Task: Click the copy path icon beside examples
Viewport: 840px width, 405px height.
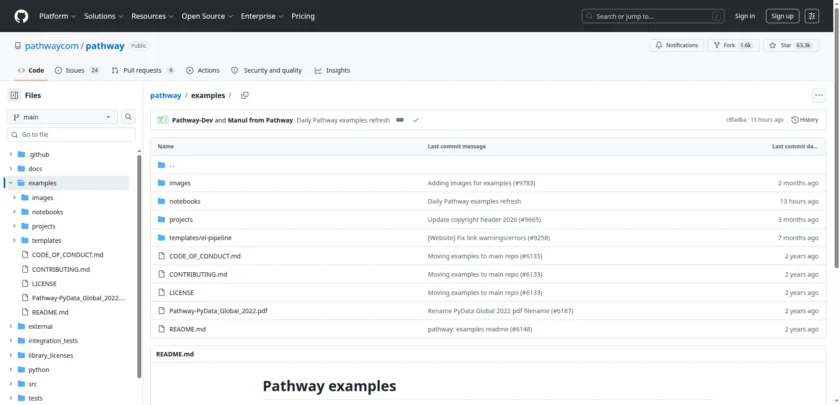Action: pyautogui.click(x=245, y=95)
